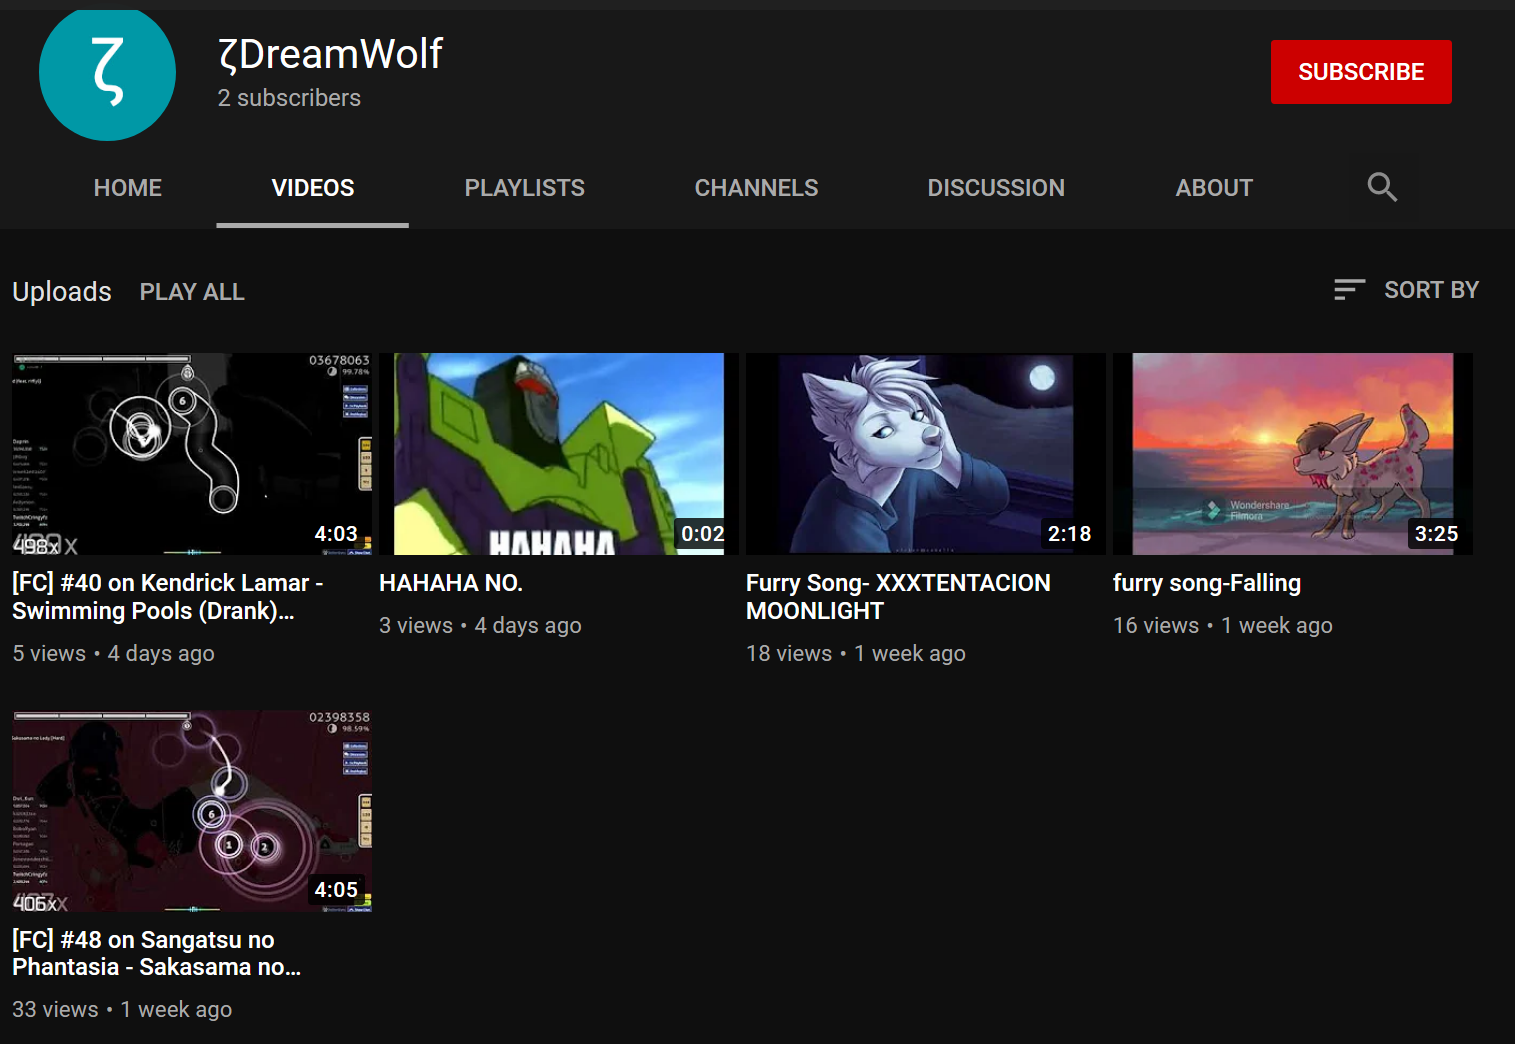This screenshot has width=1515, height=1044.
Task: Subscribe to the ζDreamWolf channel
Action: (x=1361, y=72)
